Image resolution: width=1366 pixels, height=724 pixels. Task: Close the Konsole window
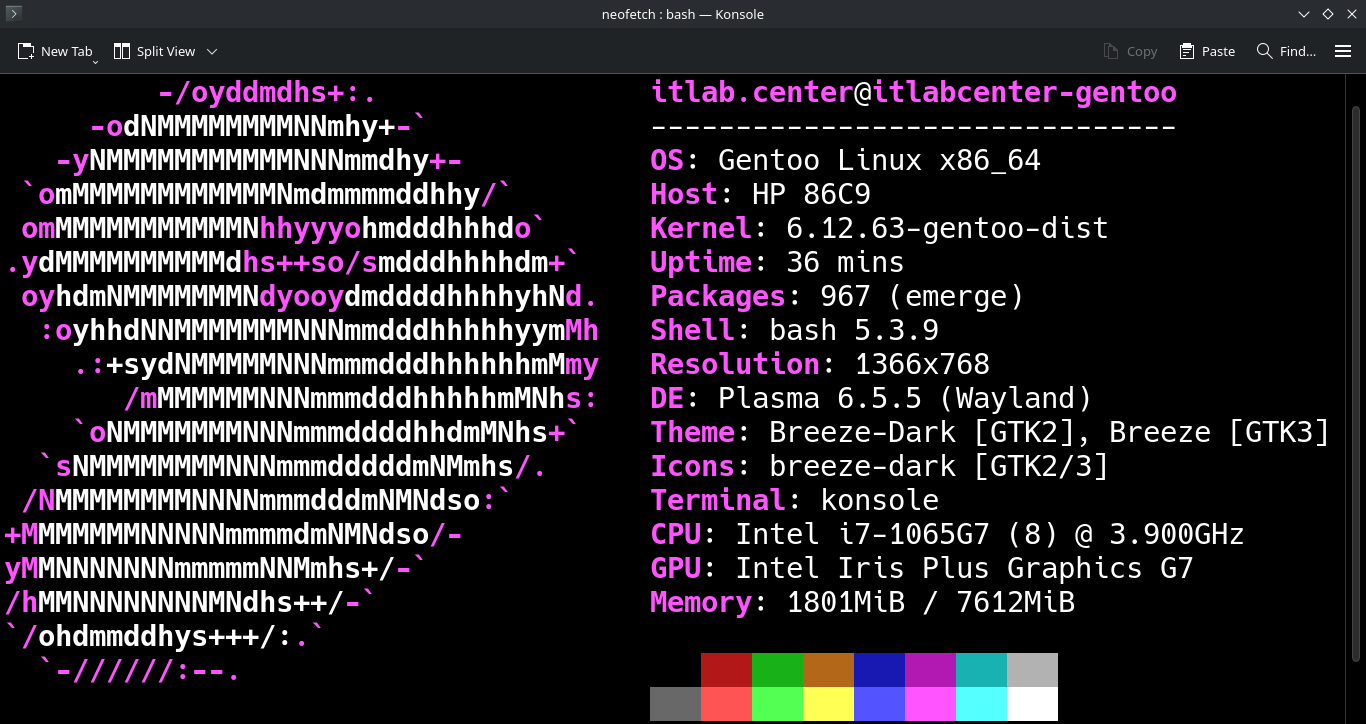[x=1350, y=14]
